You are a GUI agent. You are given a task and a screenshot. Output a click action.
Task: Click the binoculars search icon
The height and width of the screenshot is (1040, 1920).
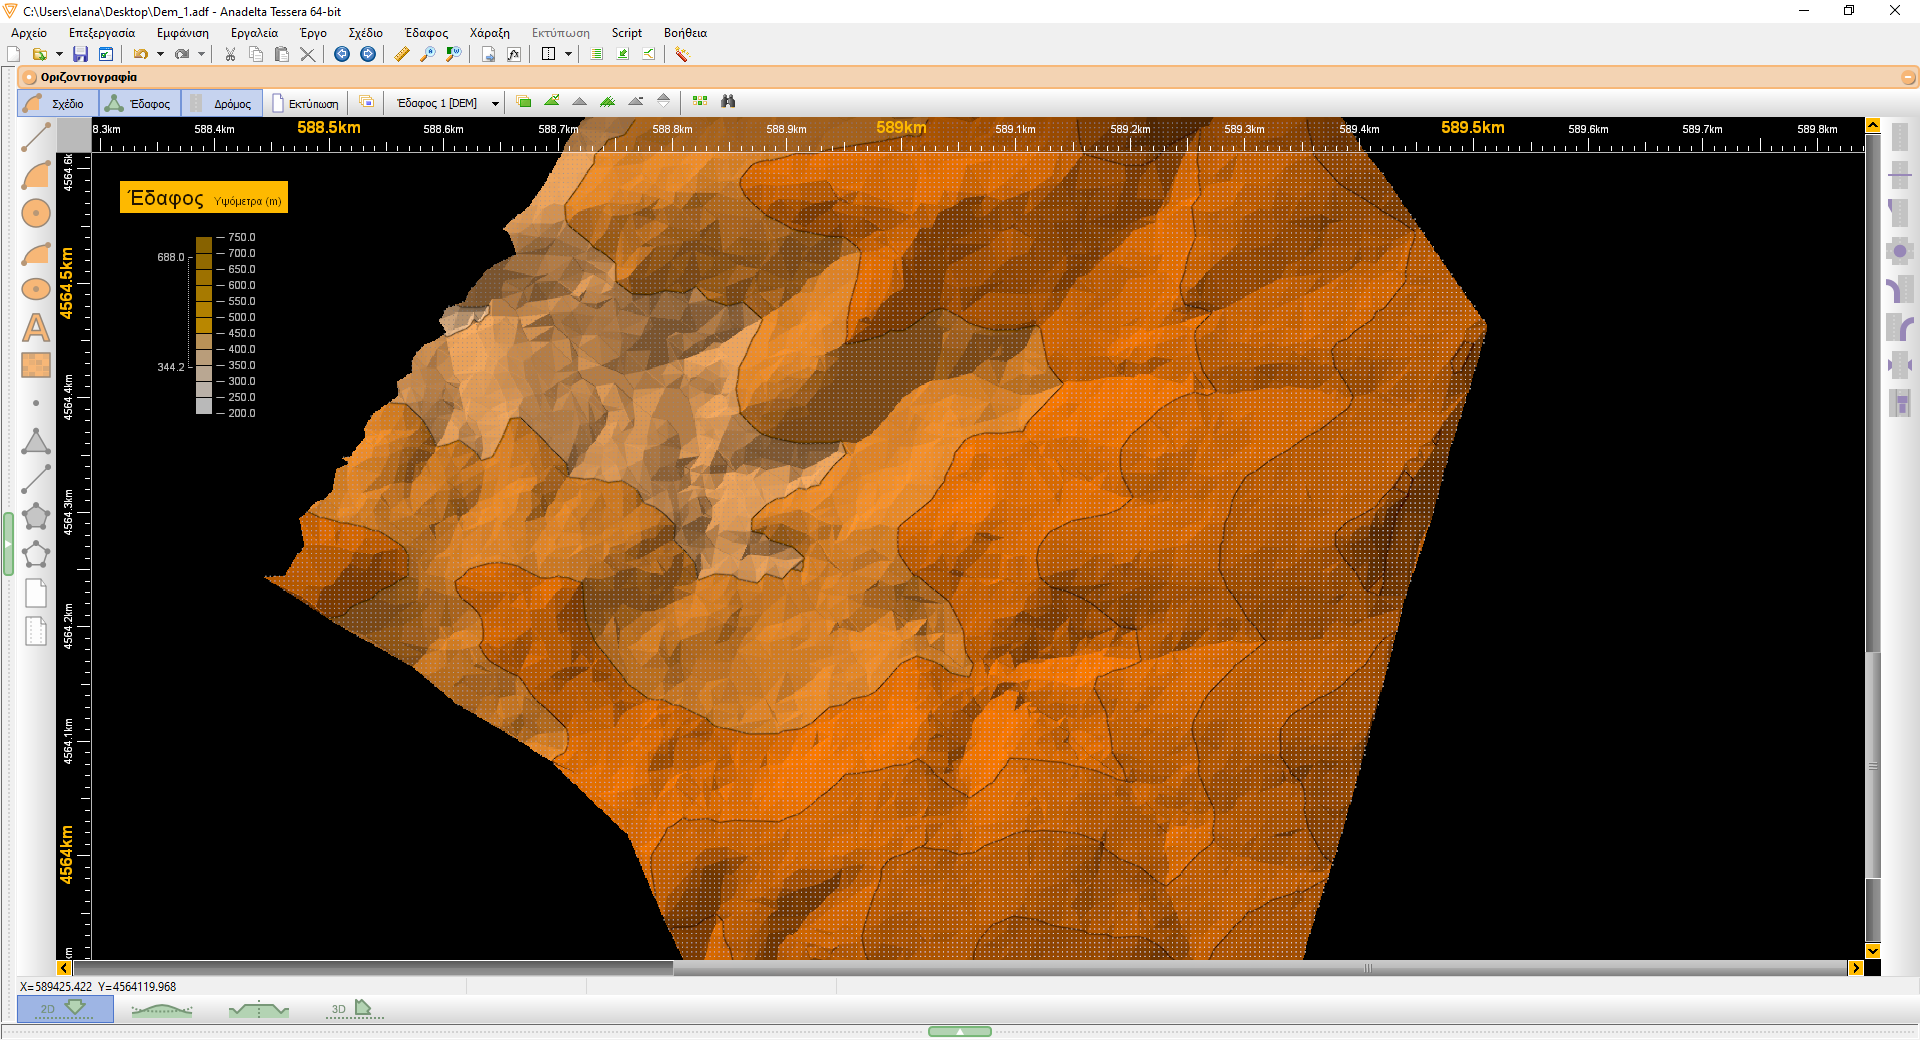728,101
